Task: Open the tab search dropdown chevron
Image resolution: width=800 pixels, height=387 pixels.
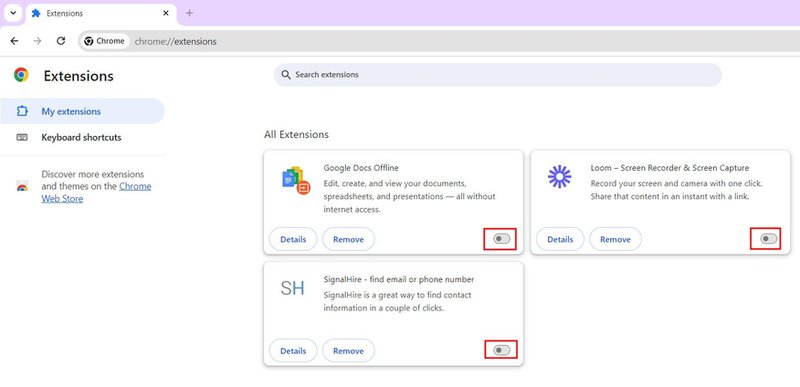Action: click(13, 13)
